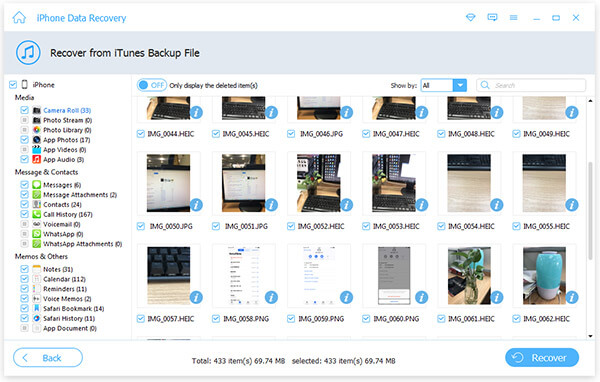Uncheck the Contacts checkbox
This screenshot has width=600, height=382.
(24, 204)
